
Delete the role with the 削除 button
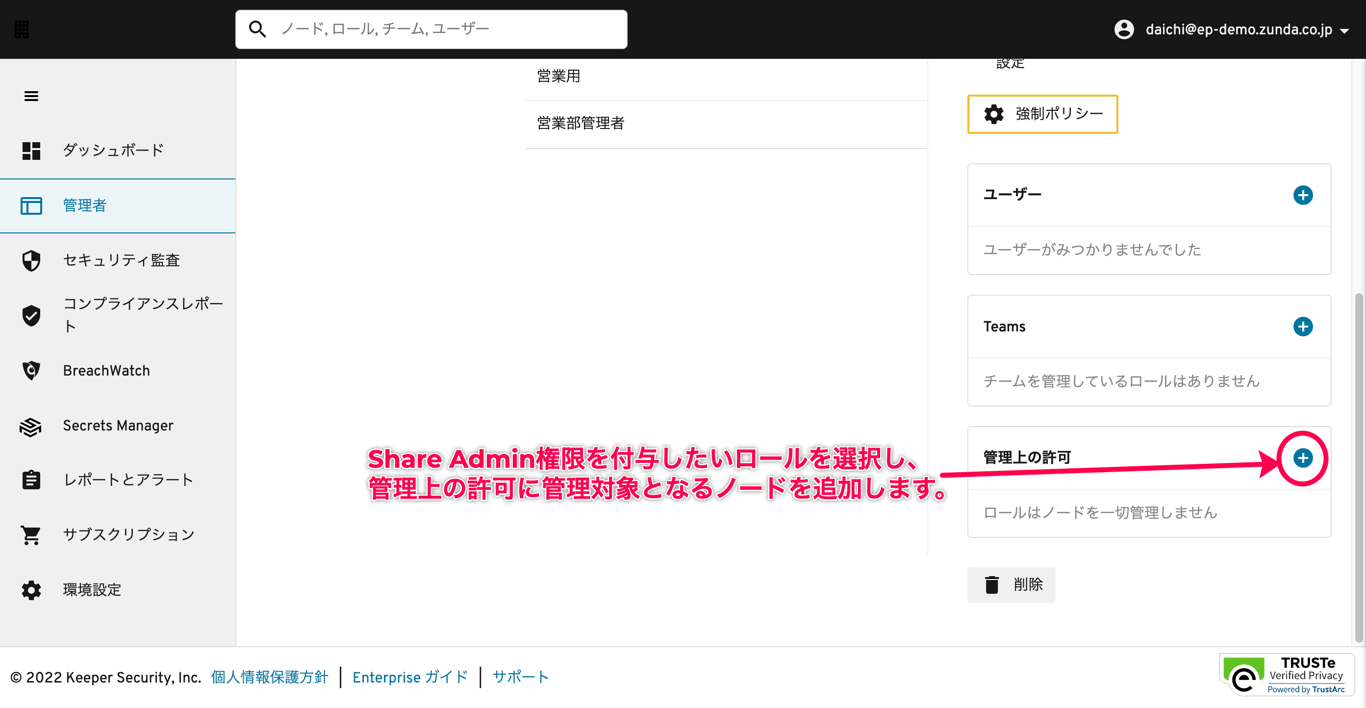(1011, 584)
